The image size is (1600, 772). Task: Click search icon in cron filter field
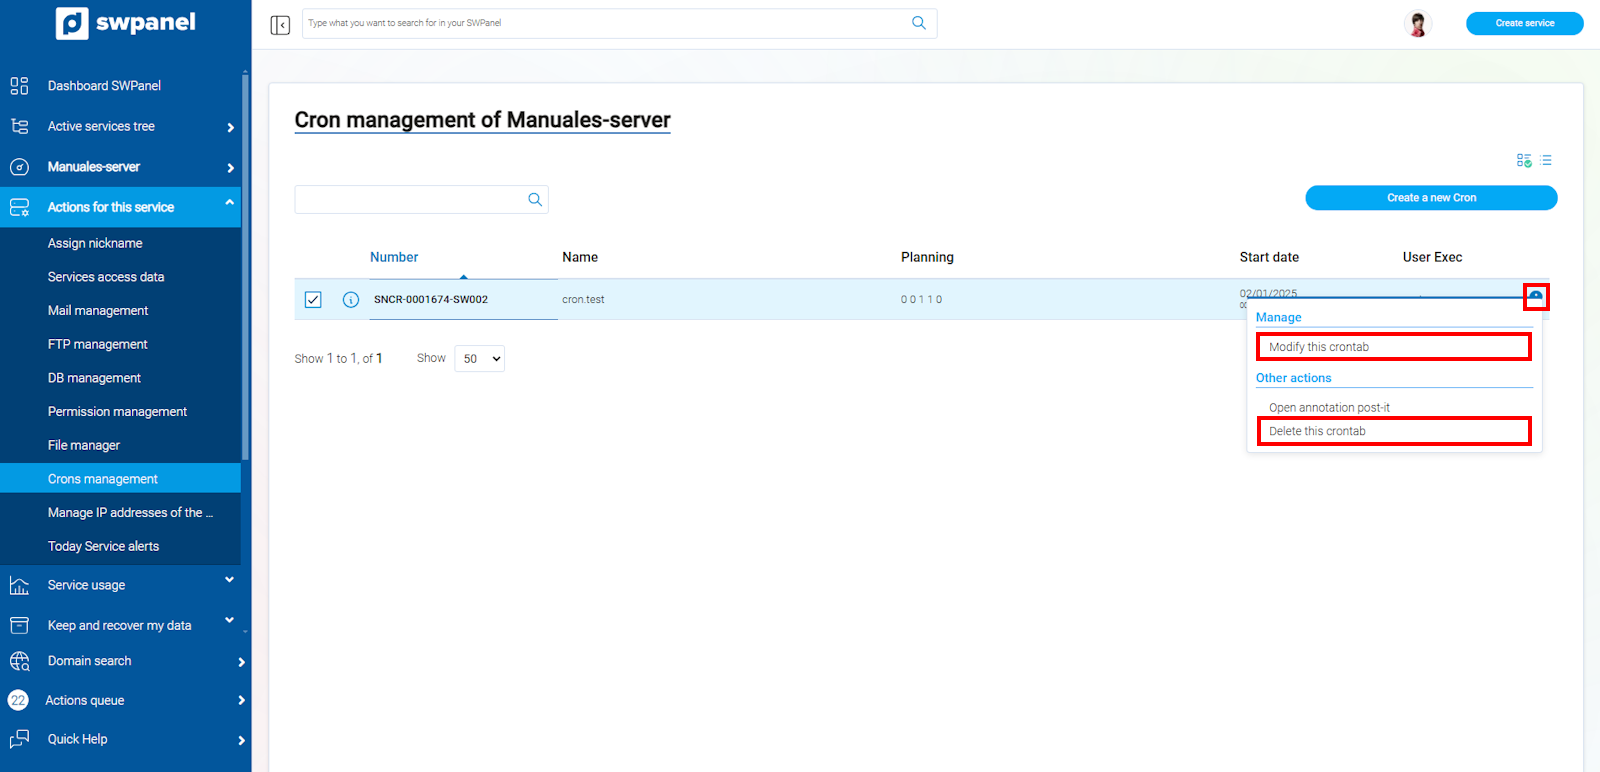click(x=535, y=200)
